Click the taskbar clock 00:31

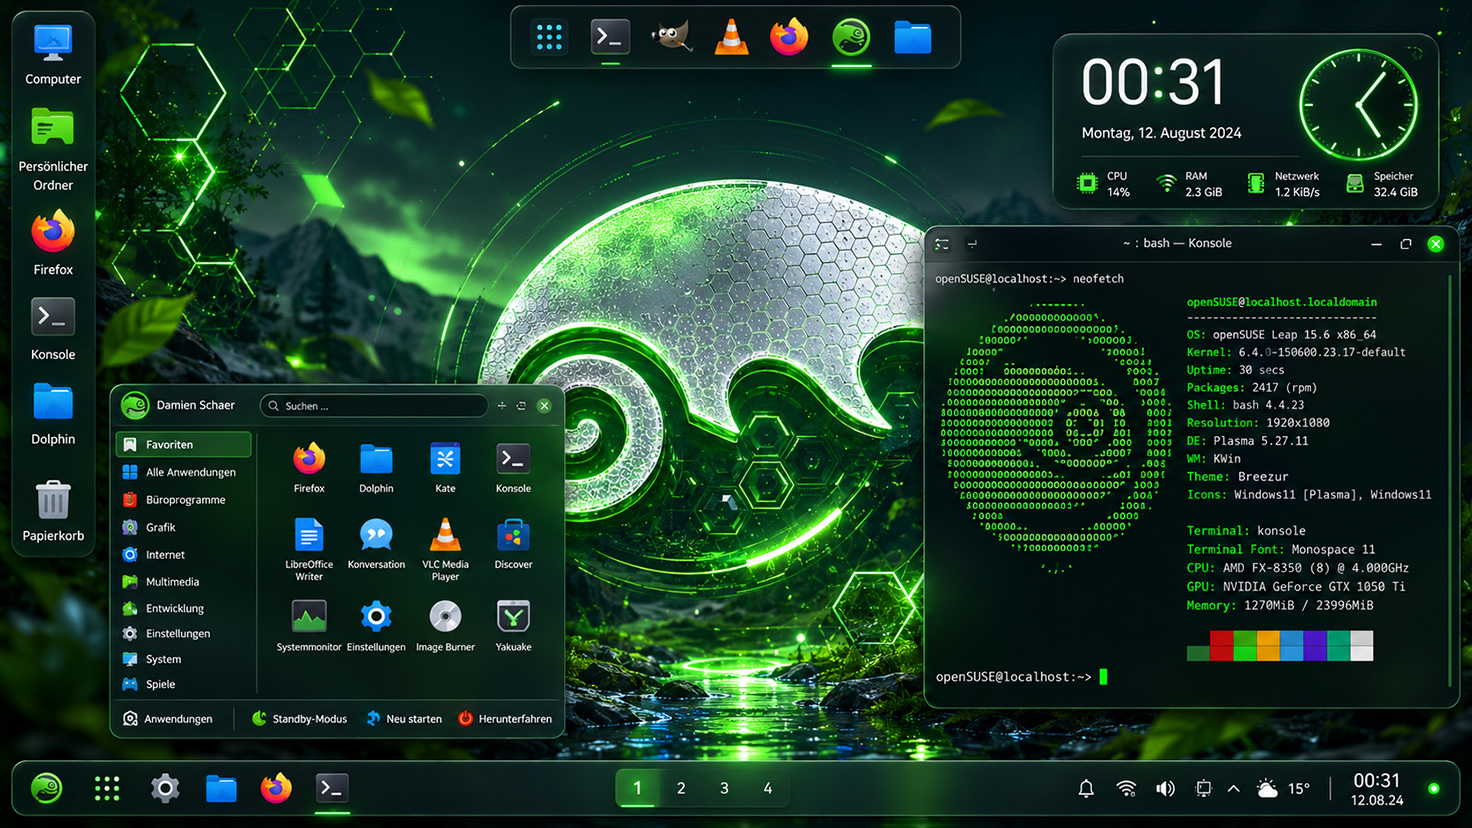[x=1377, y=788]
